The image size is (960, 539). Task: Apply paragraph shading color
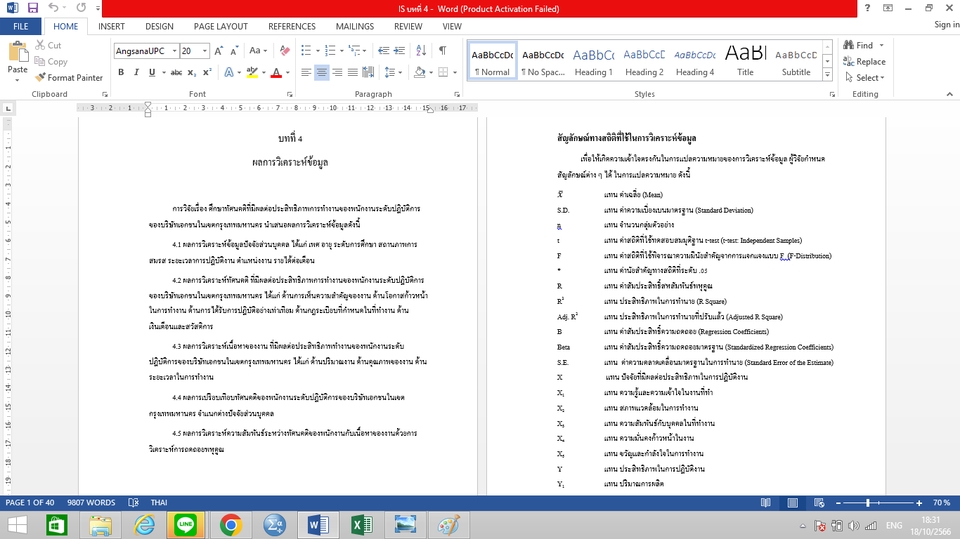[x=419, y=72]
